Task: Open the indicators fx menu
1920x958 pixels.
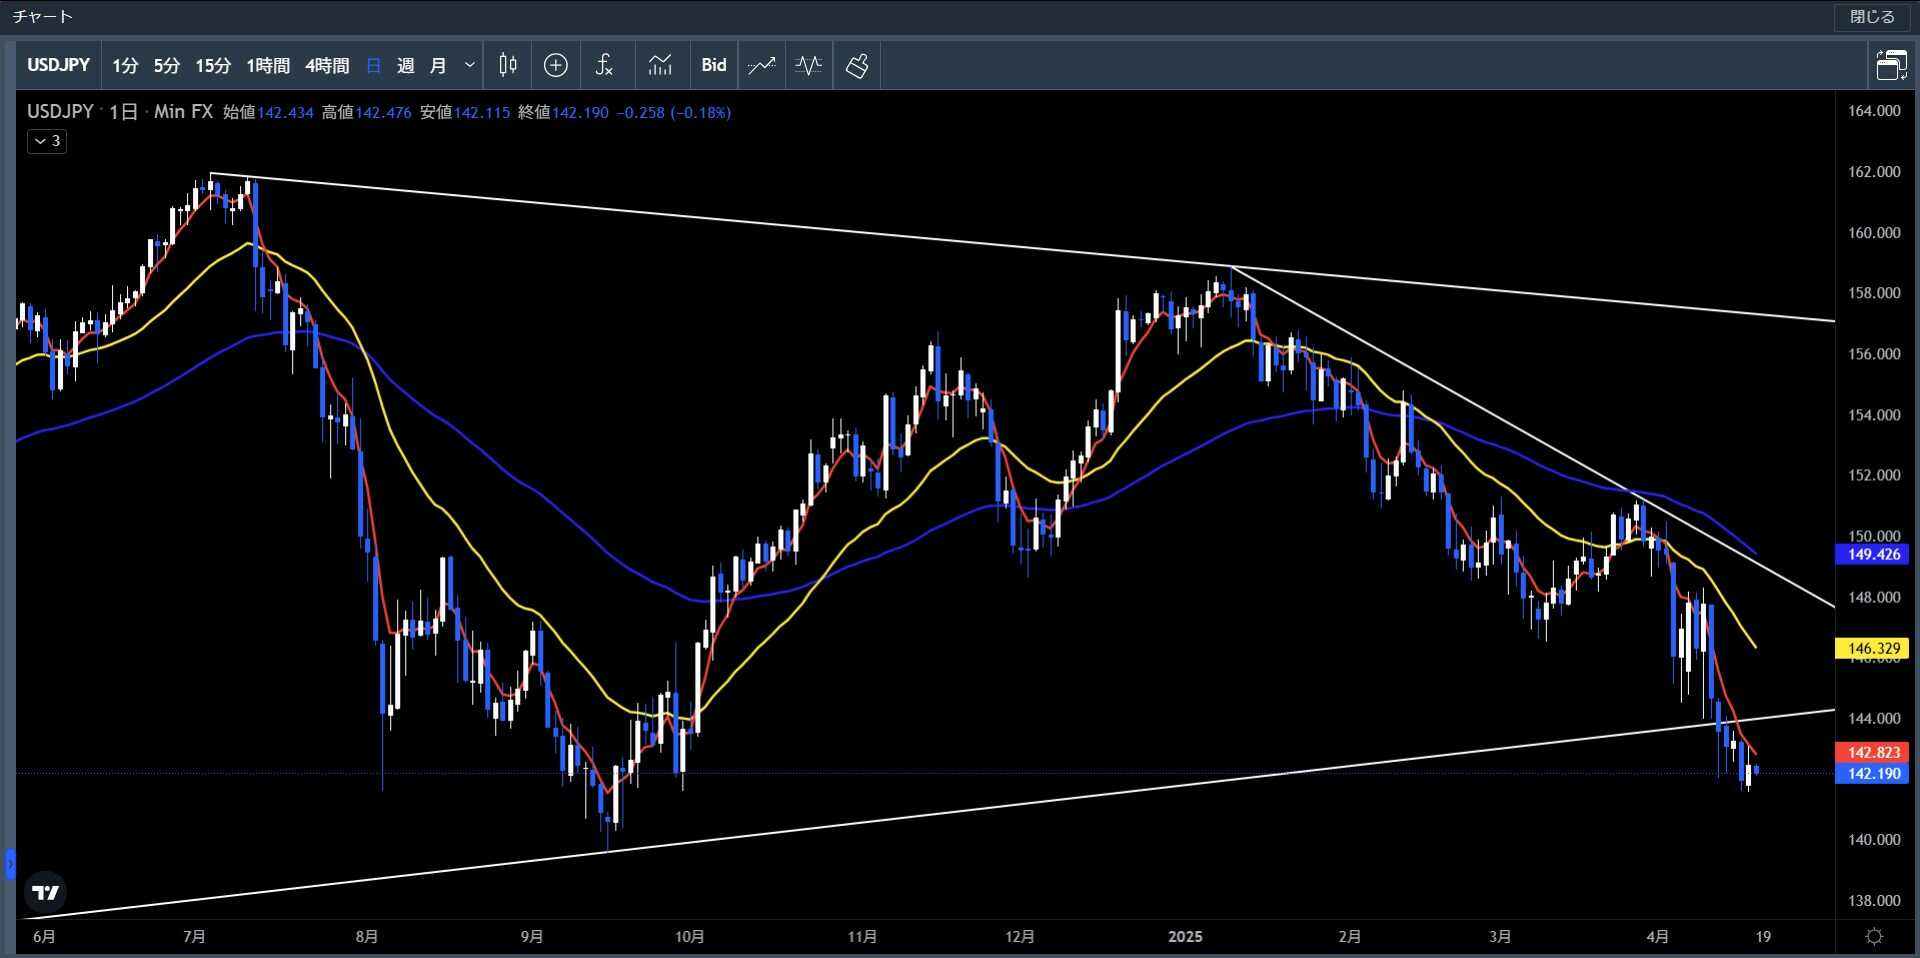Action: click(x=604, y=65)
